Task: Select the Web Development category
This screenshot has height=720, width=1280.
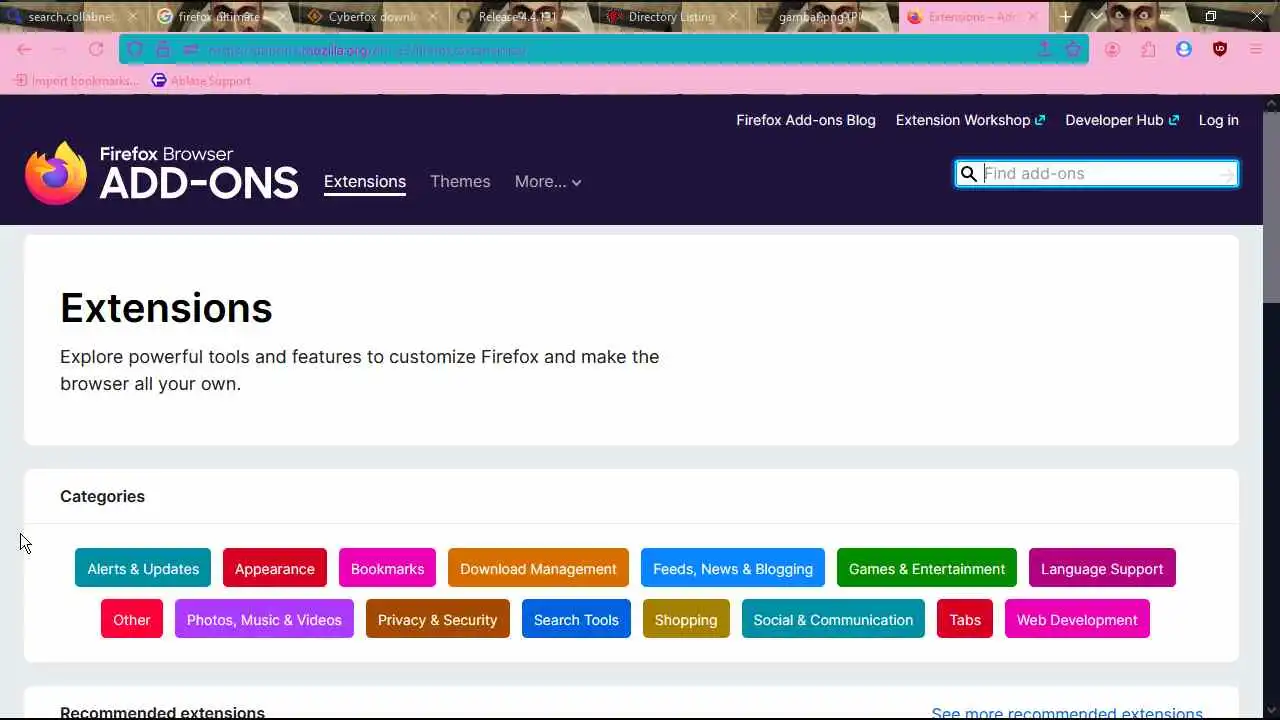Action: 1077,619
